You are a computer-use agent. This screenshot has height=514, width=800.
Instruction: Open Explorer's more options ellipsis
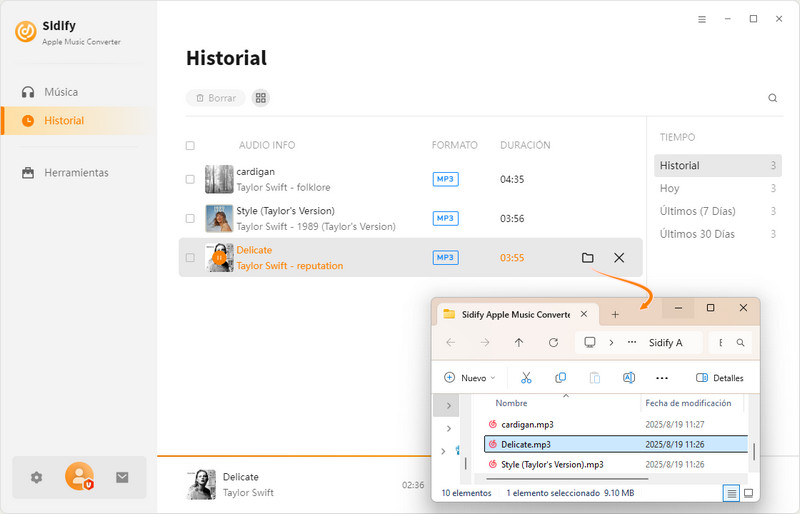click(662, 378)
